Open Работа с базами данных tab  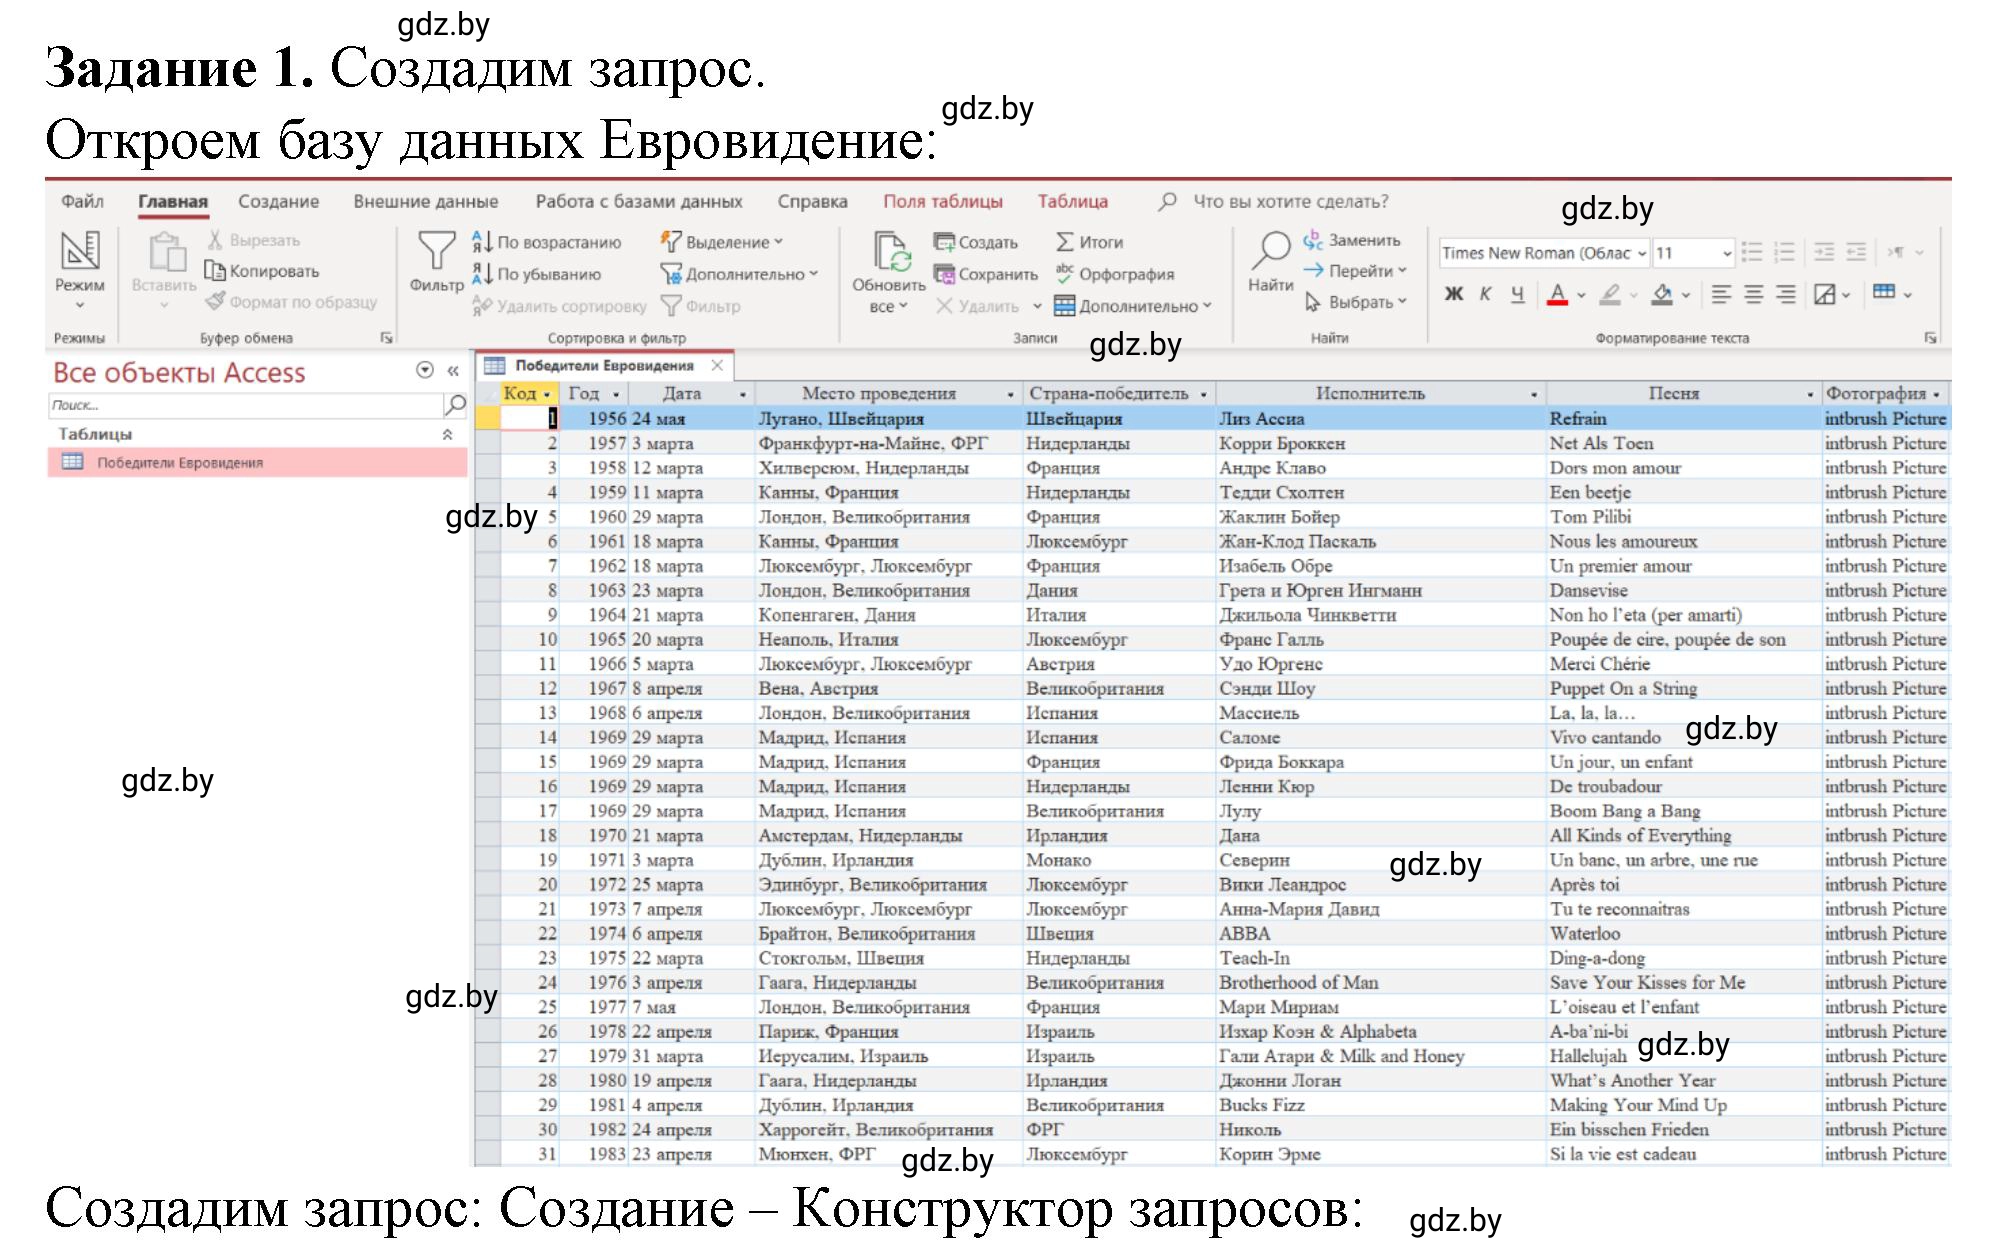click(639, 201)
